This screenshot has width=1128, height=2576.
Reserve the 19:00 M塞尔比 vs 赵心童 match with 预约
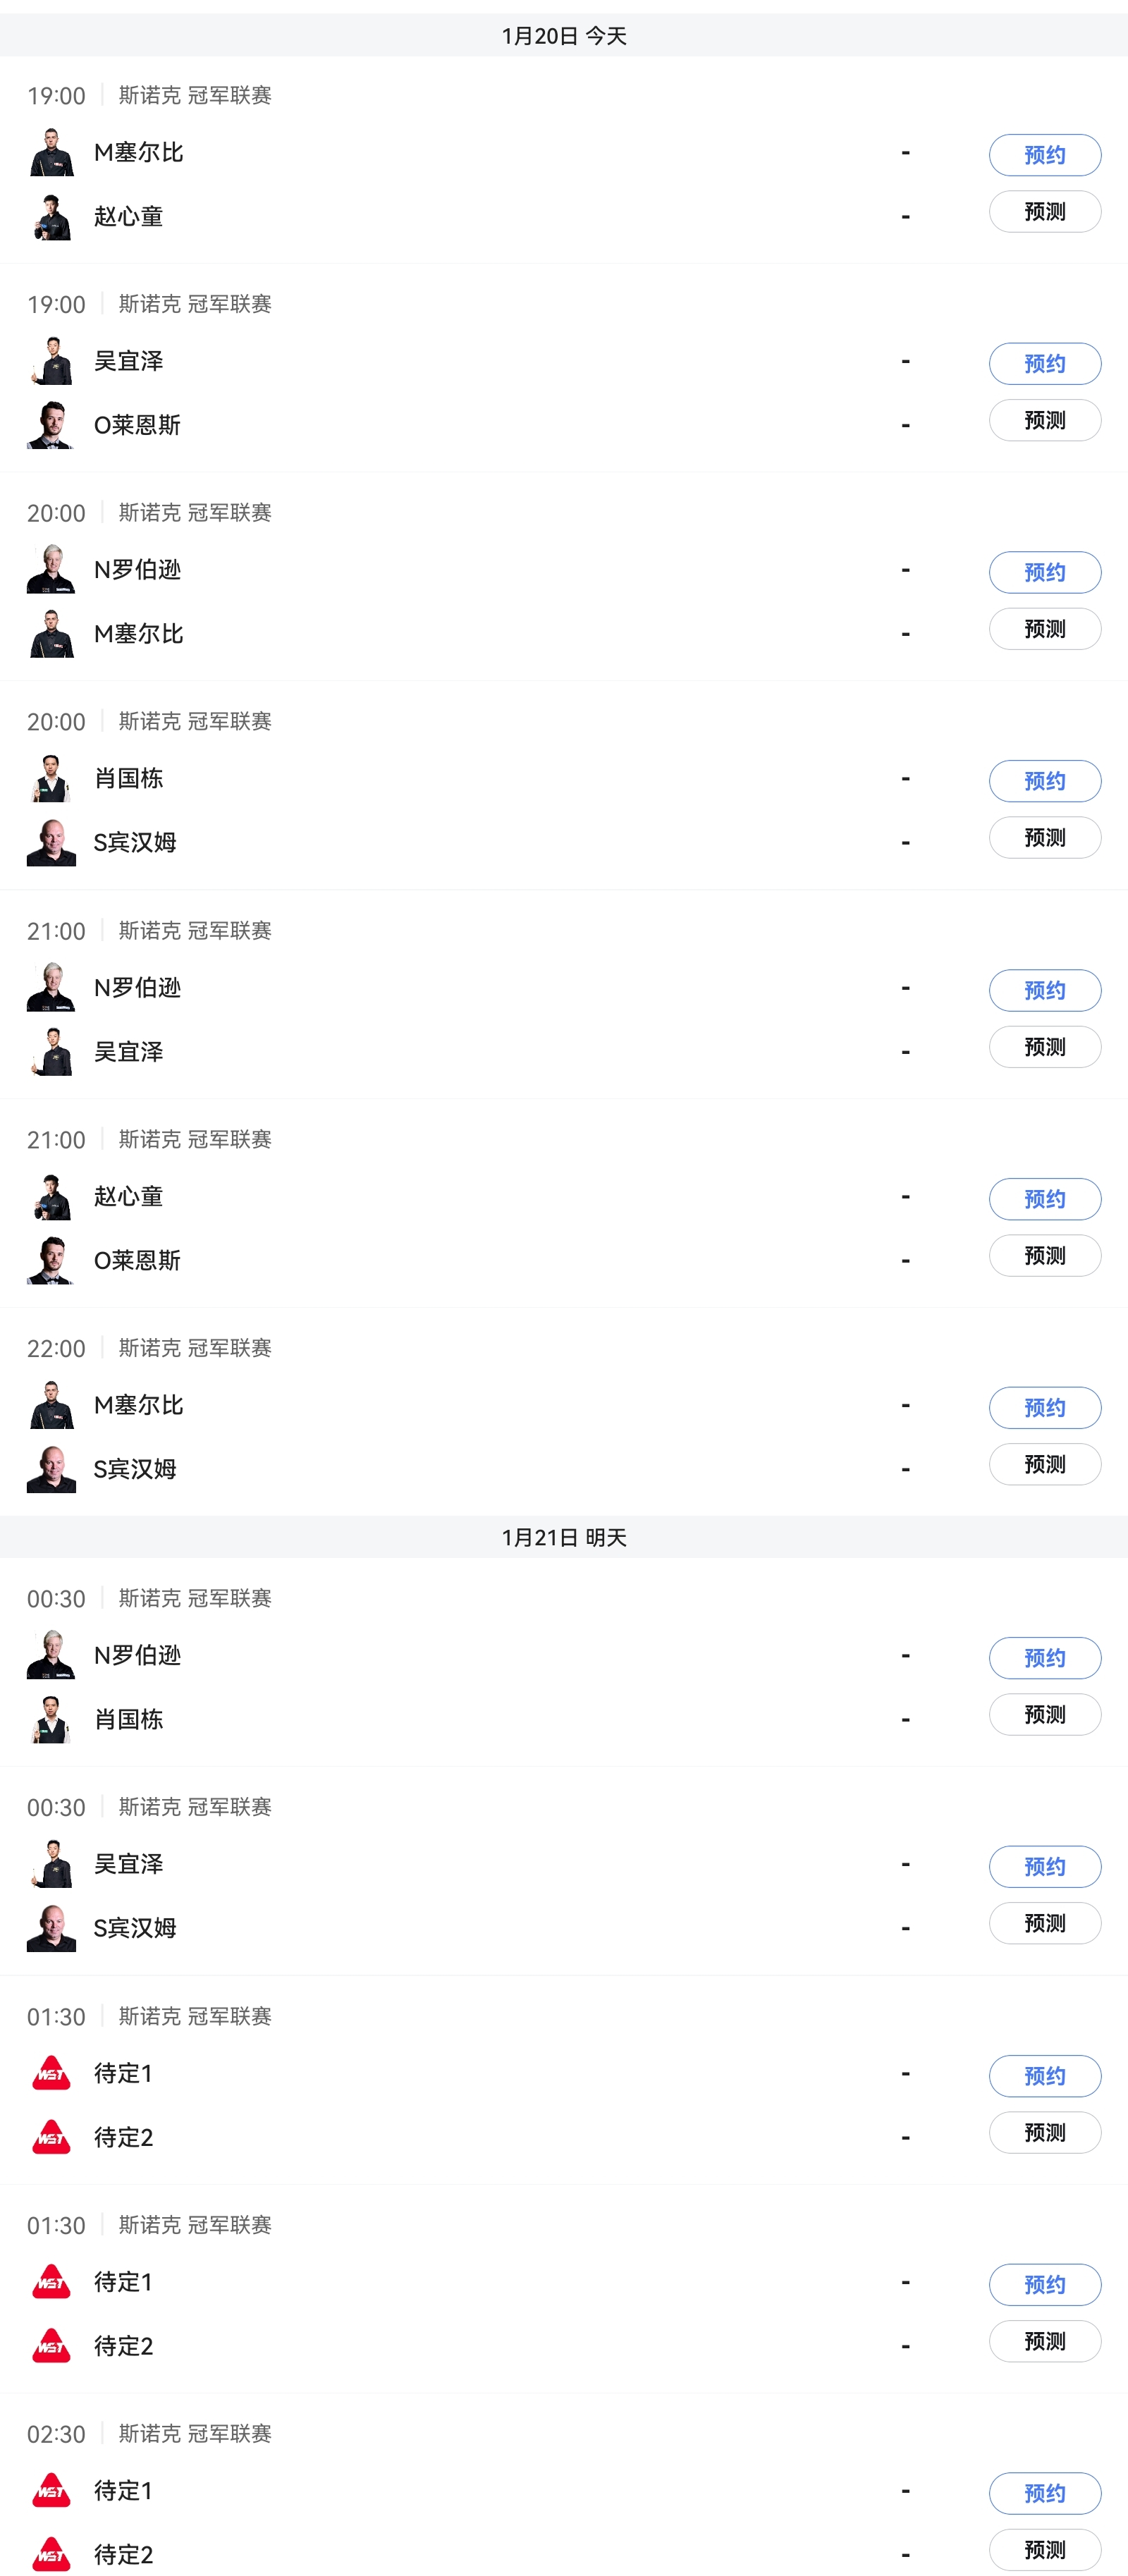tap(1044, 155)
